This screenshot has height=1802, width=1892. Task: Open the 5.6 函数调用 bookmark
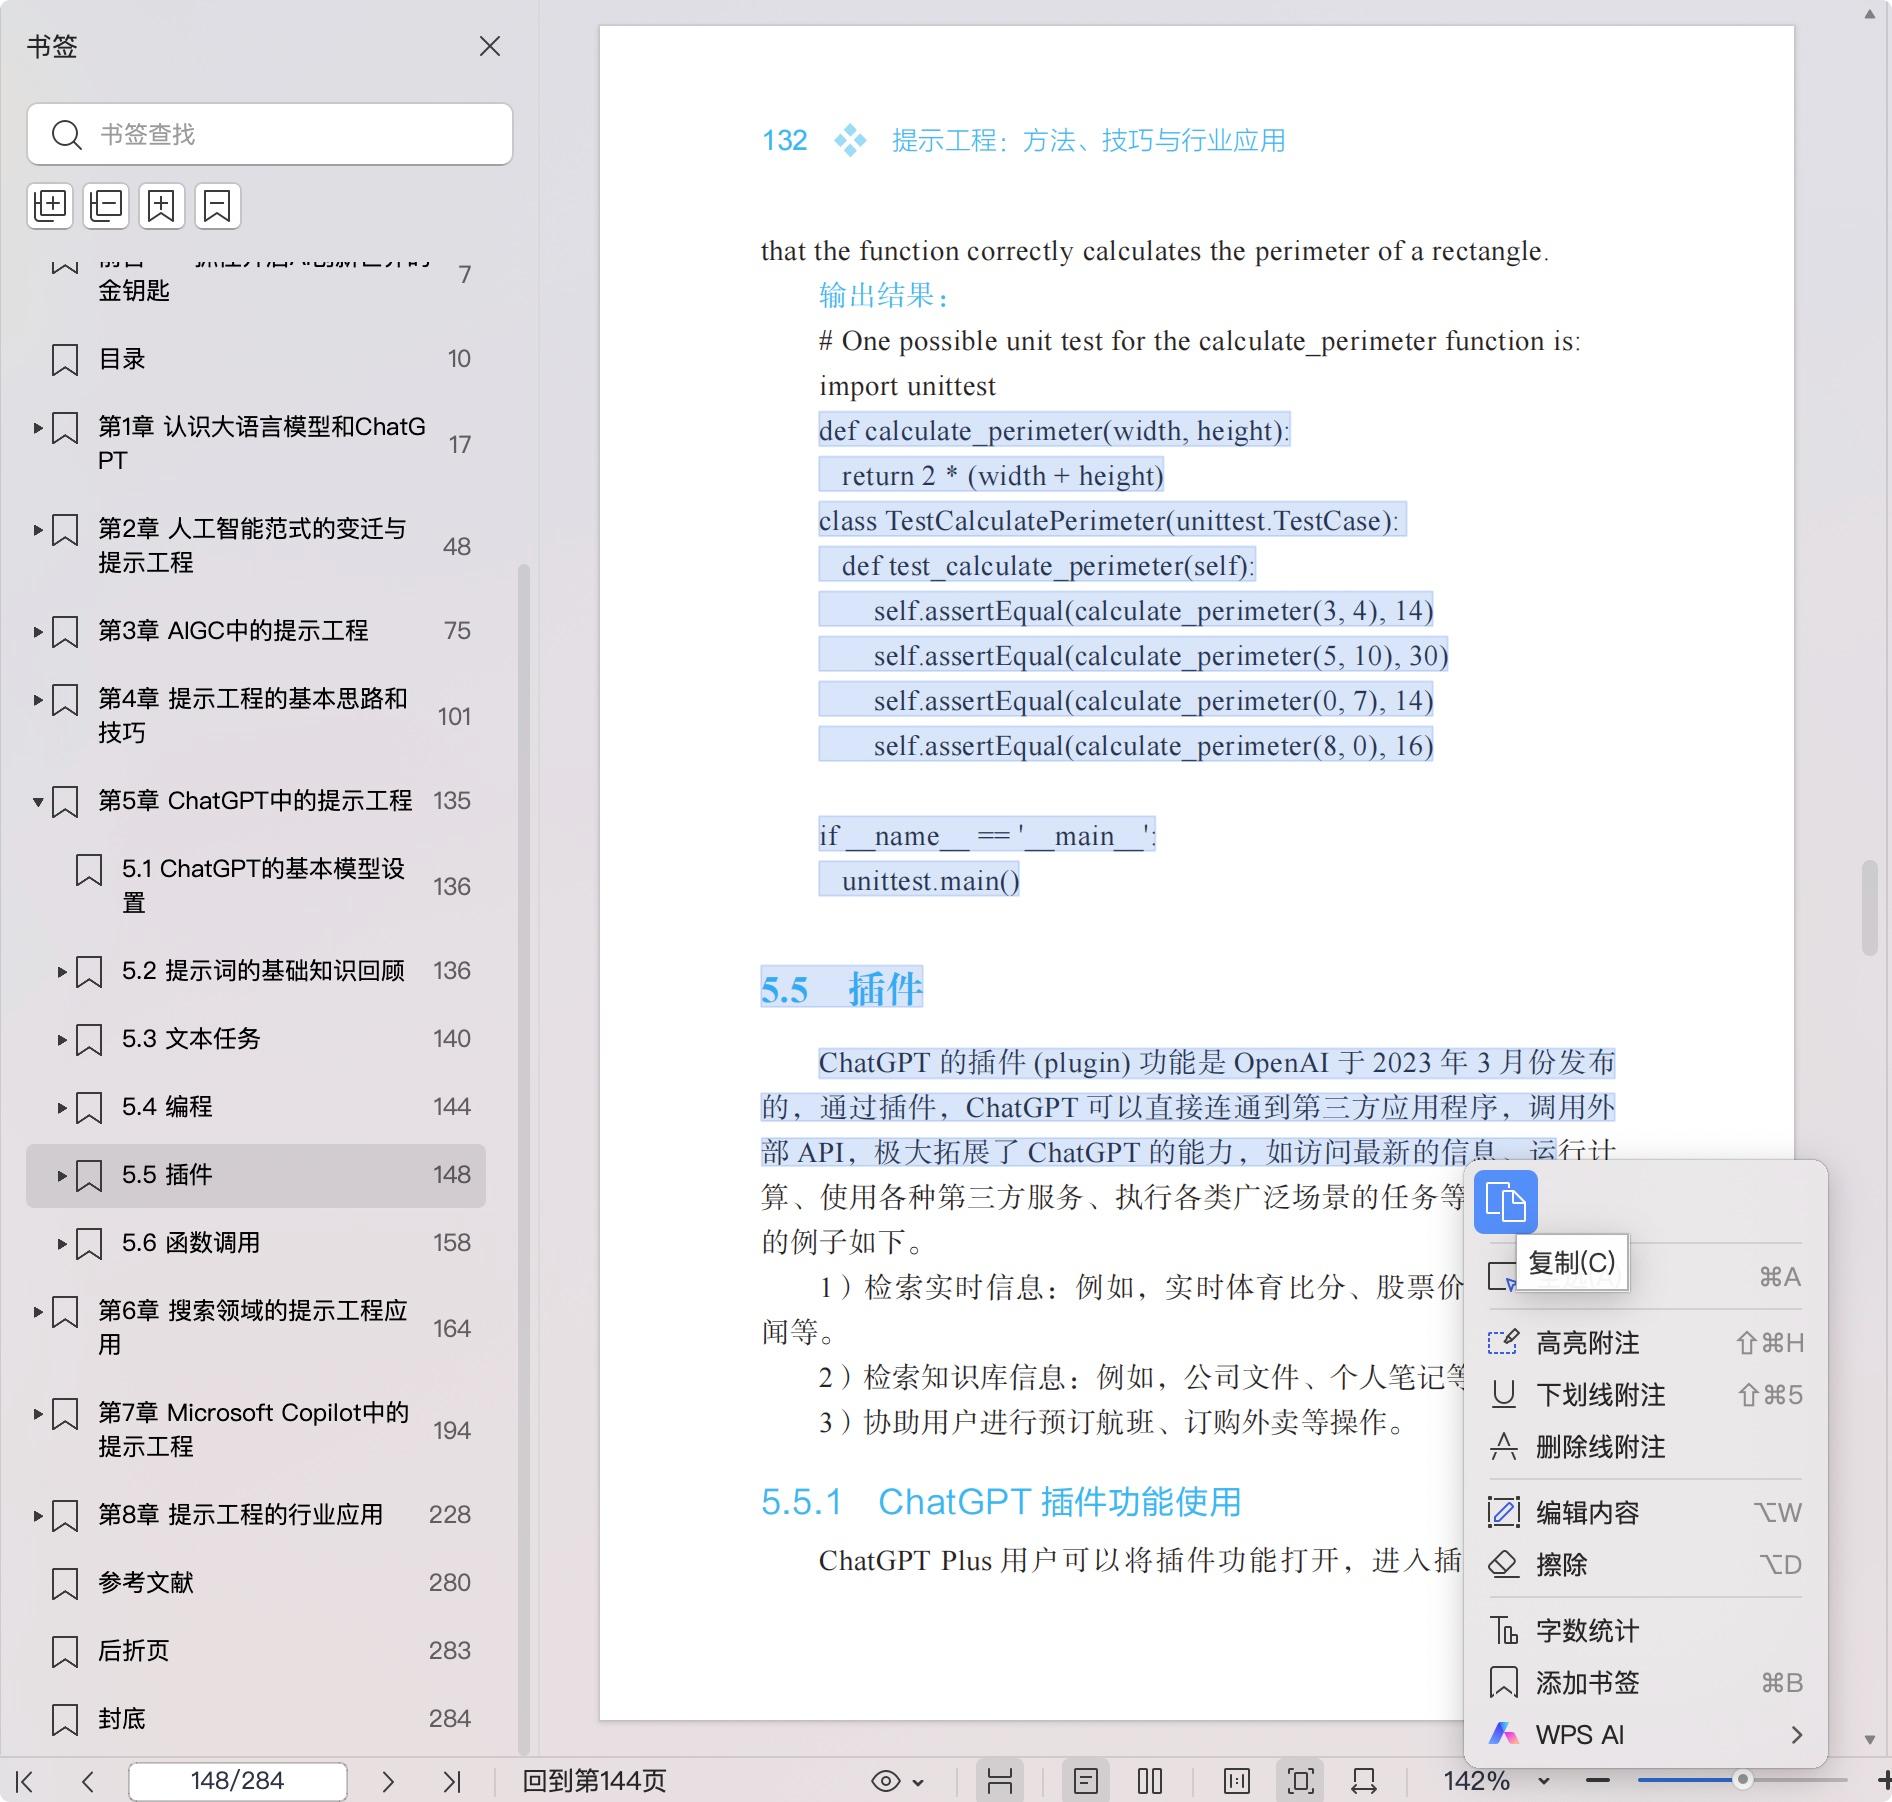coord(191,1243)
